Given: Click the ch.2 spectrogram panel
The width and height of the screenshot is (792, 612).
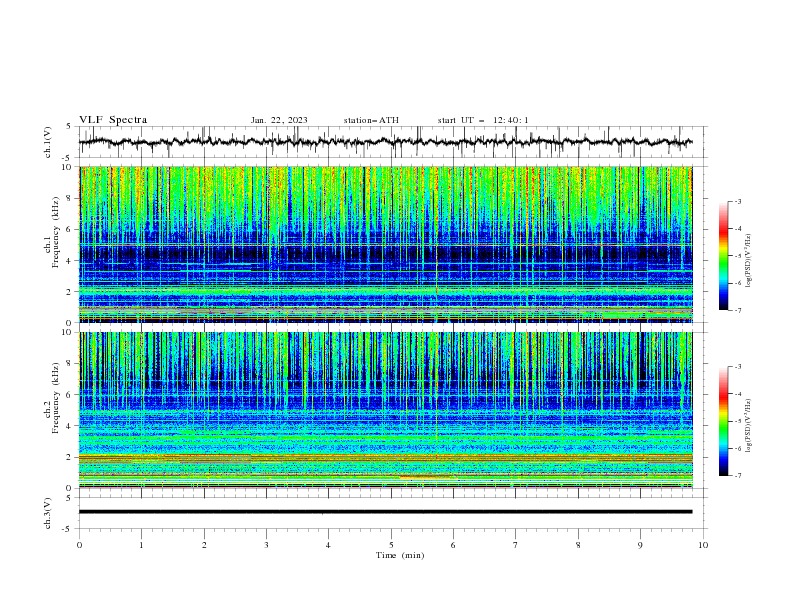Looking at the screenshot, I should (385, 410).
